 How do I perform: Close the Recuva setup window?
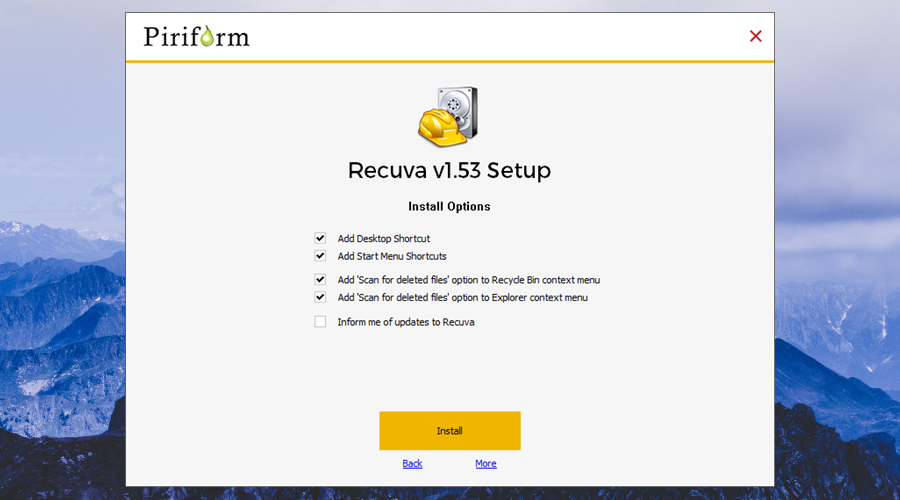tap(755, 36)
